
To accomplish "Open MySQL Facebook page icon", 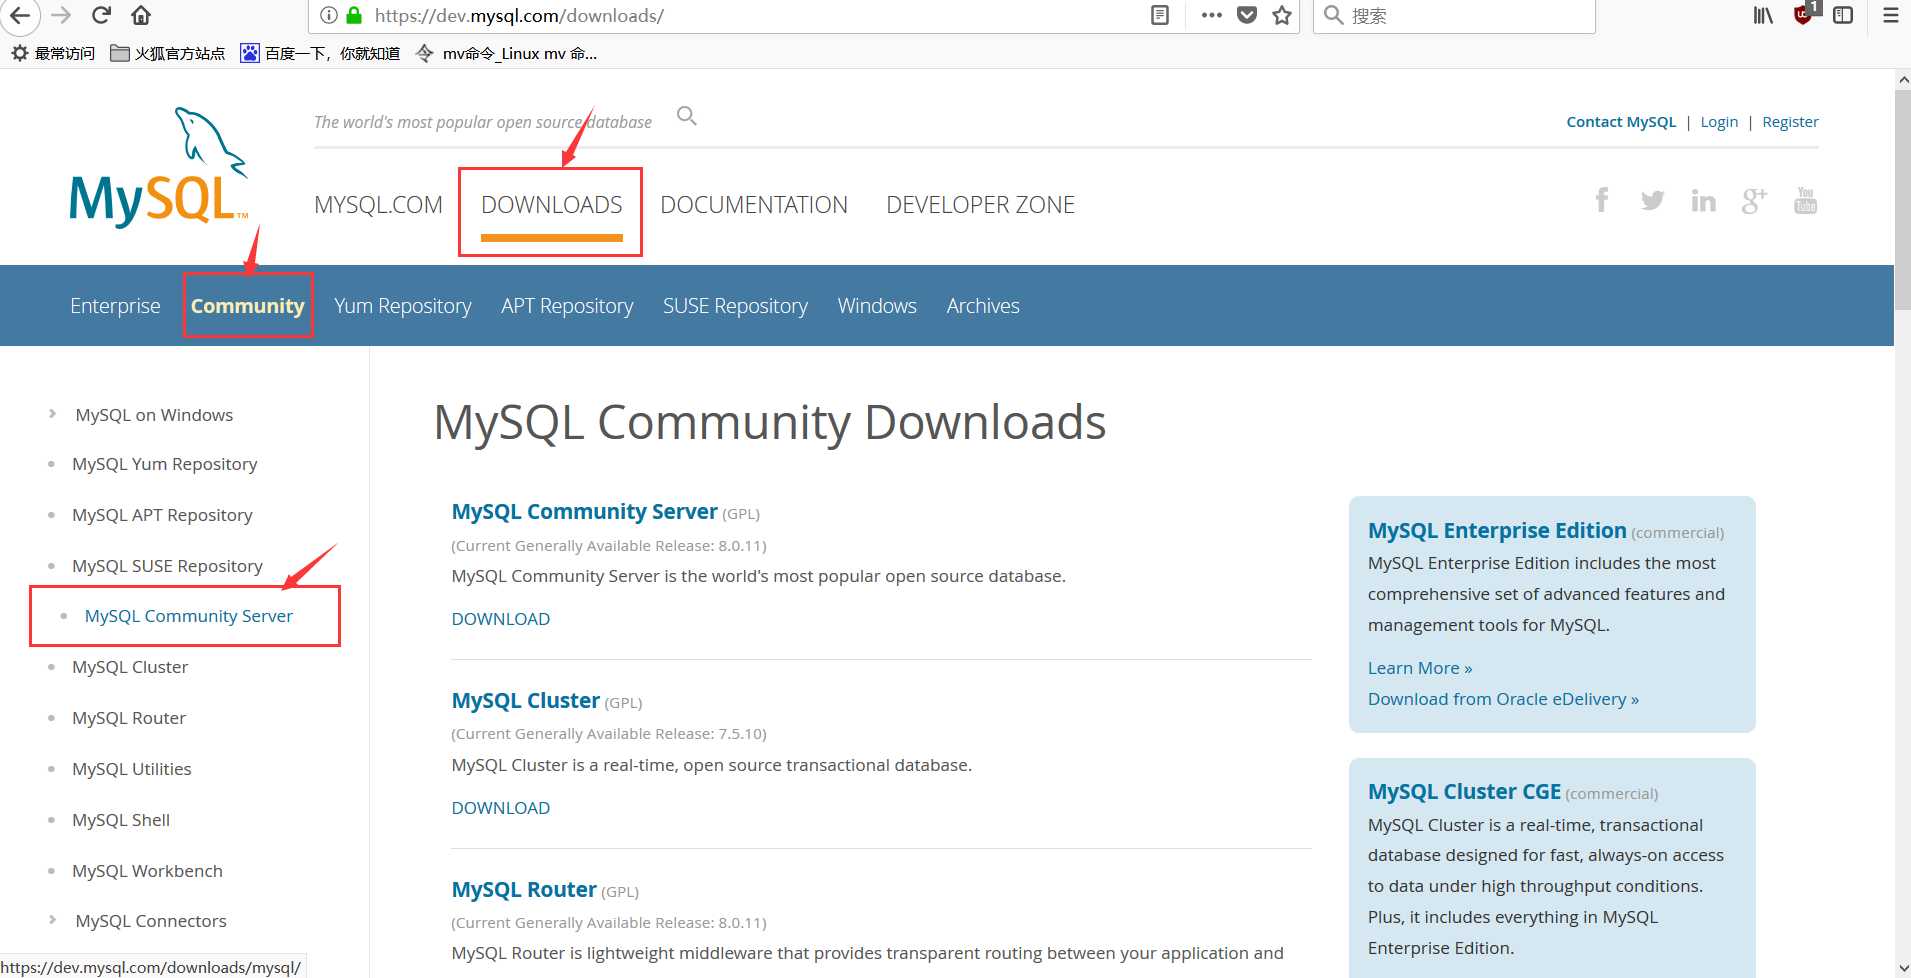I will 1601,200.
